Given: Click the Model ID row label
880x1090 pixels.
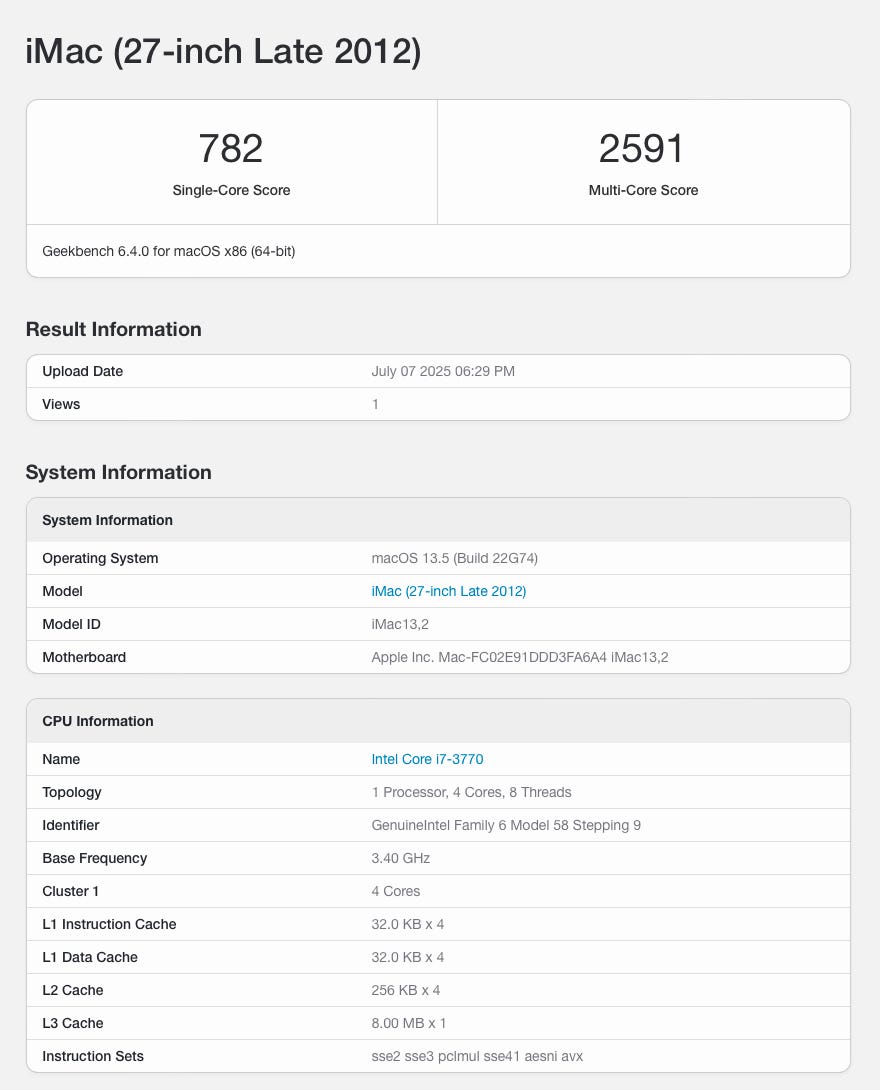Looking at the screenshot, I should pyautogui.click(x=72, y=624).
